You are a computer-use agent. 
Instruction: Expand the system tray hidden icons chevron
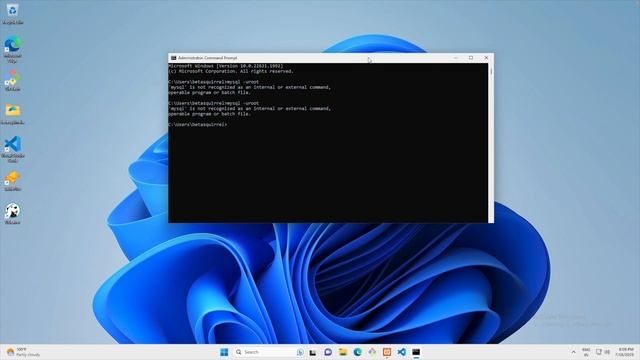click(573, 352)
